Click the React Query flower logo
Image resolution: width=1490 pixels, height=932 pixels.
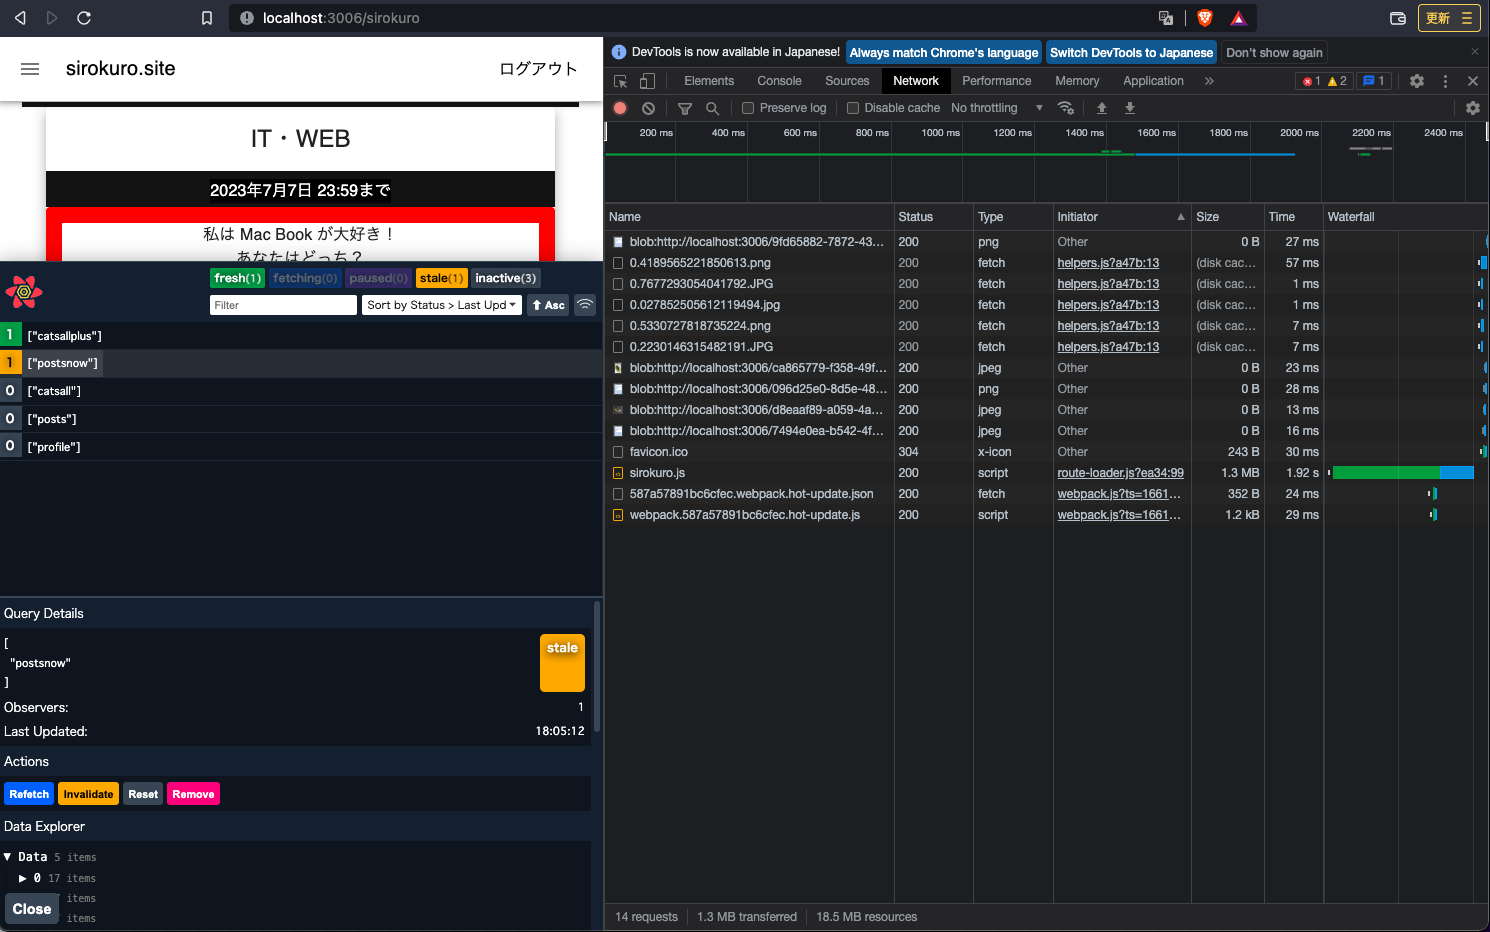(24, 292)
